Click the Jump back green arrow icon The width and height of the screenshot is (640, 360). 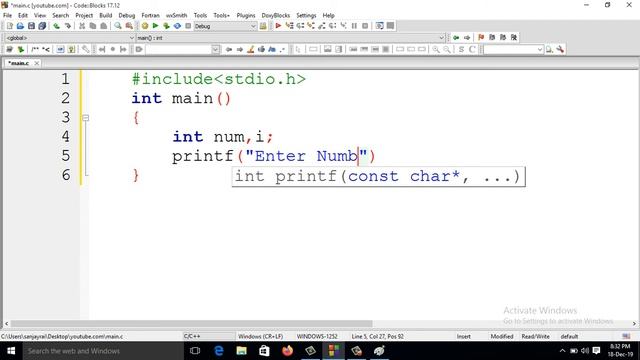456,38
